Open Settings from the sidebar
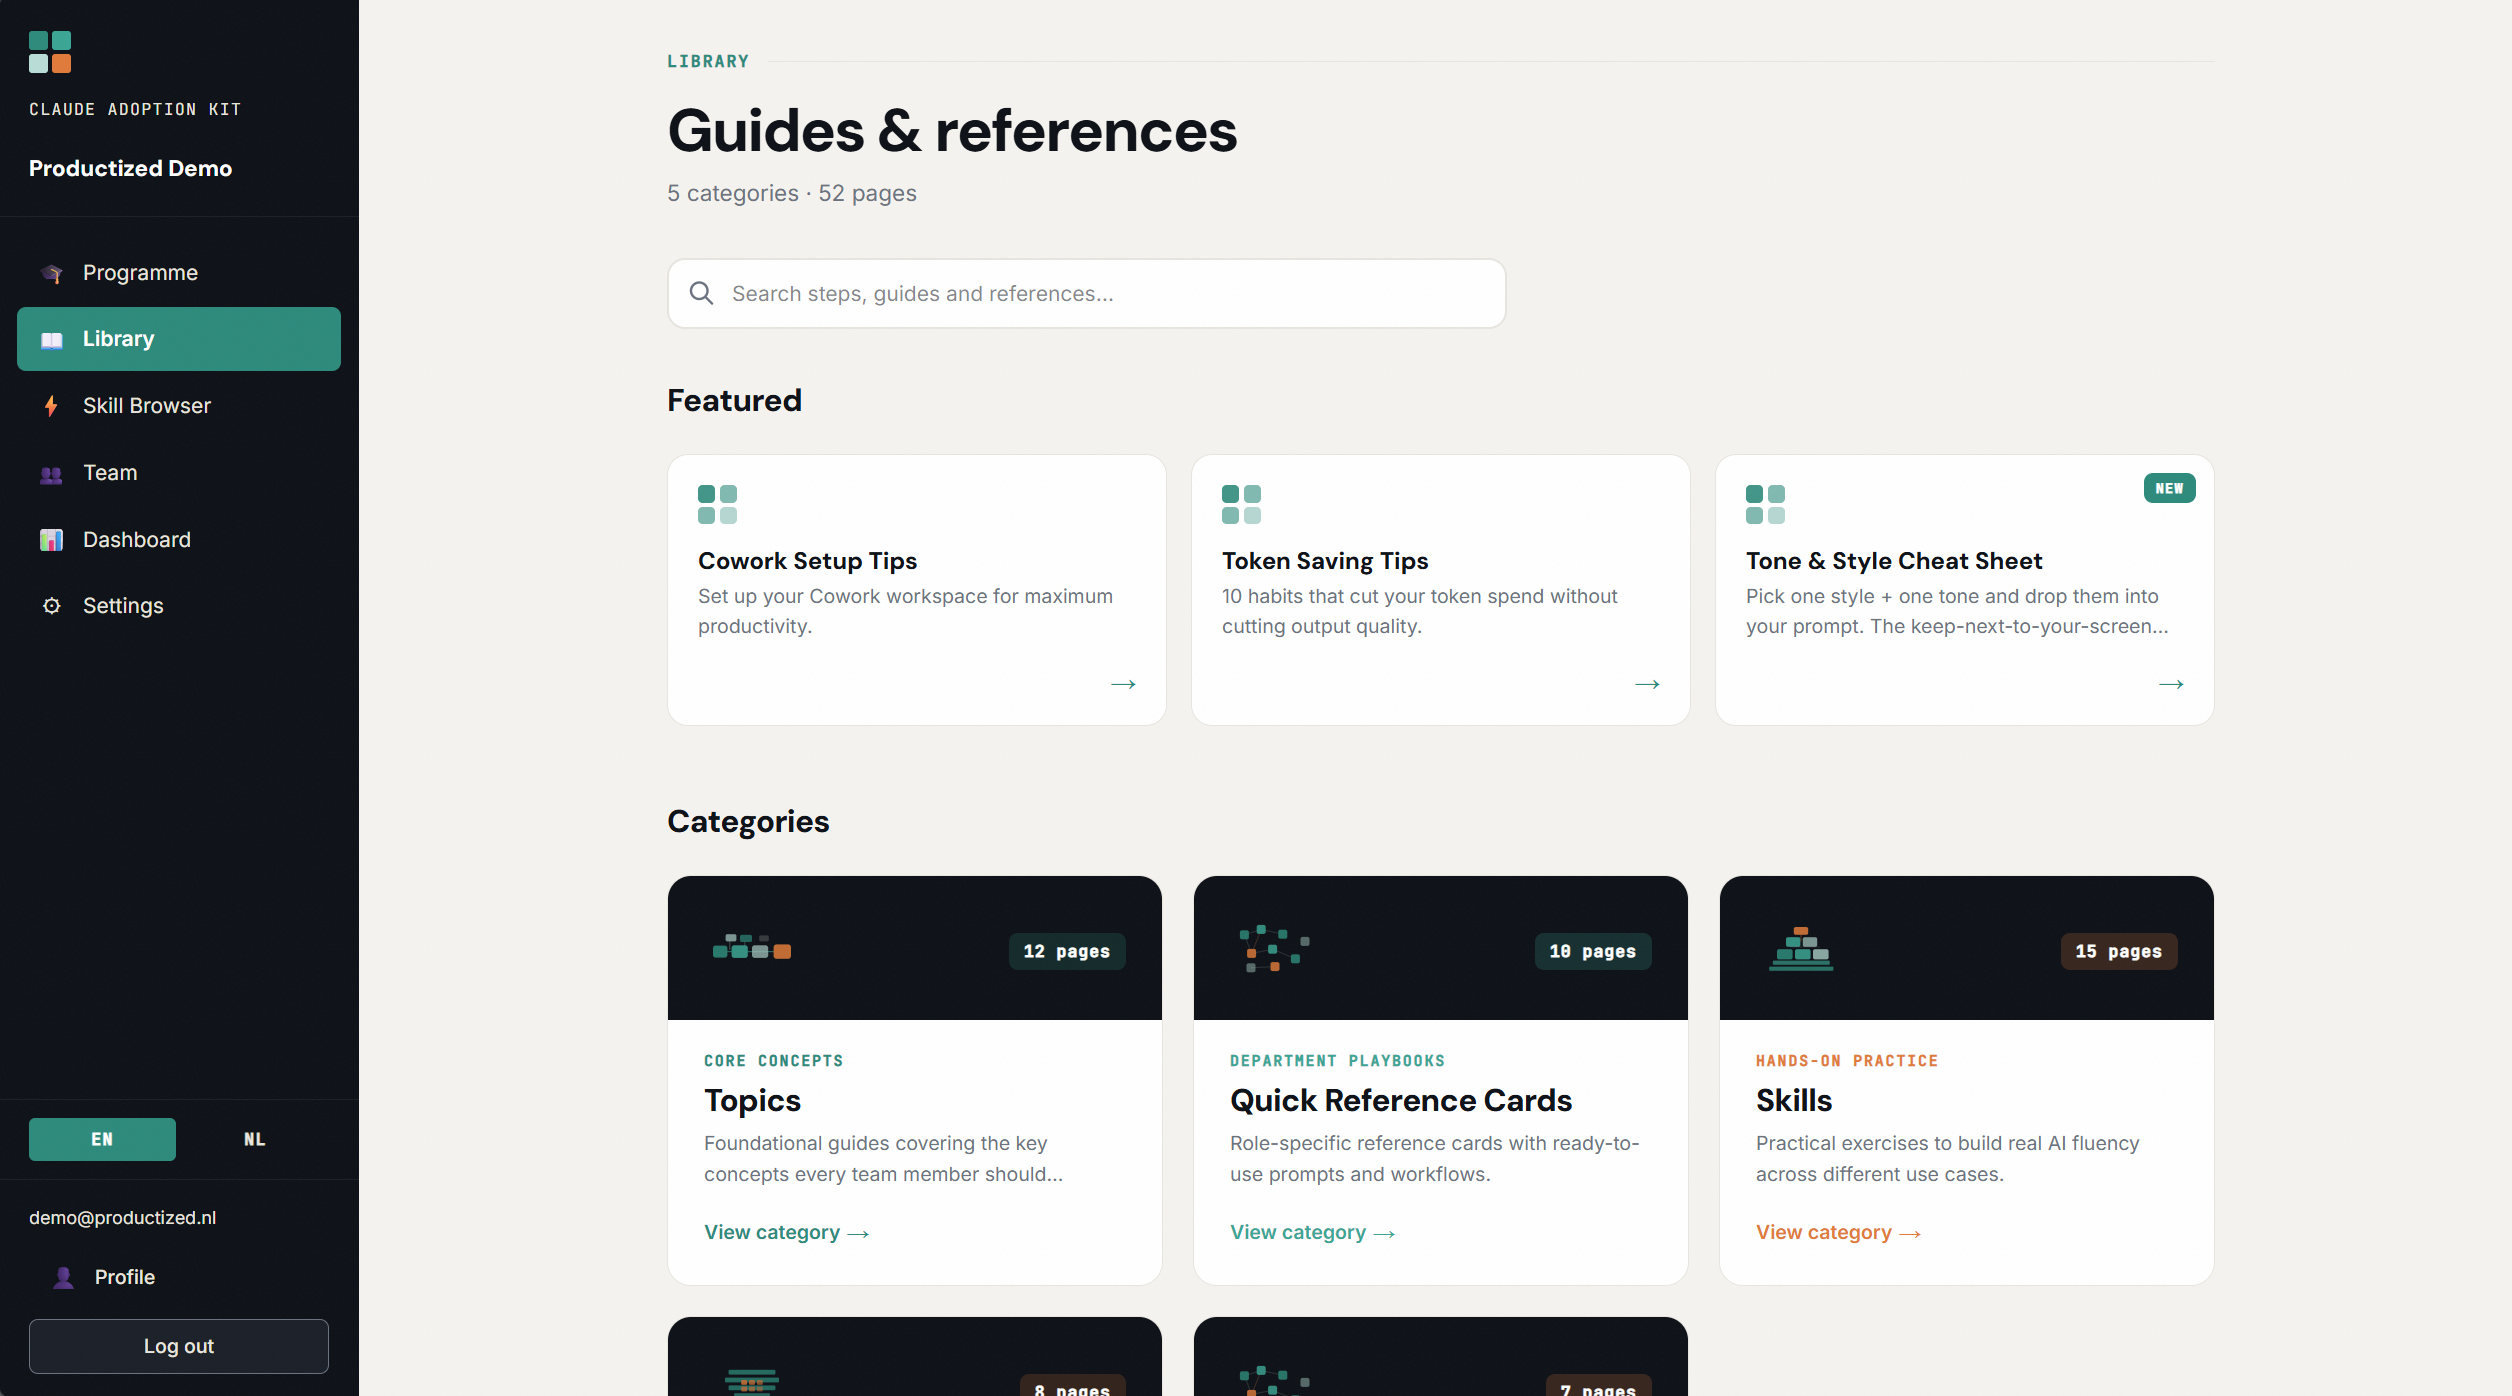The width and height of the screenshot is (2512, 1396). (179, 606)
